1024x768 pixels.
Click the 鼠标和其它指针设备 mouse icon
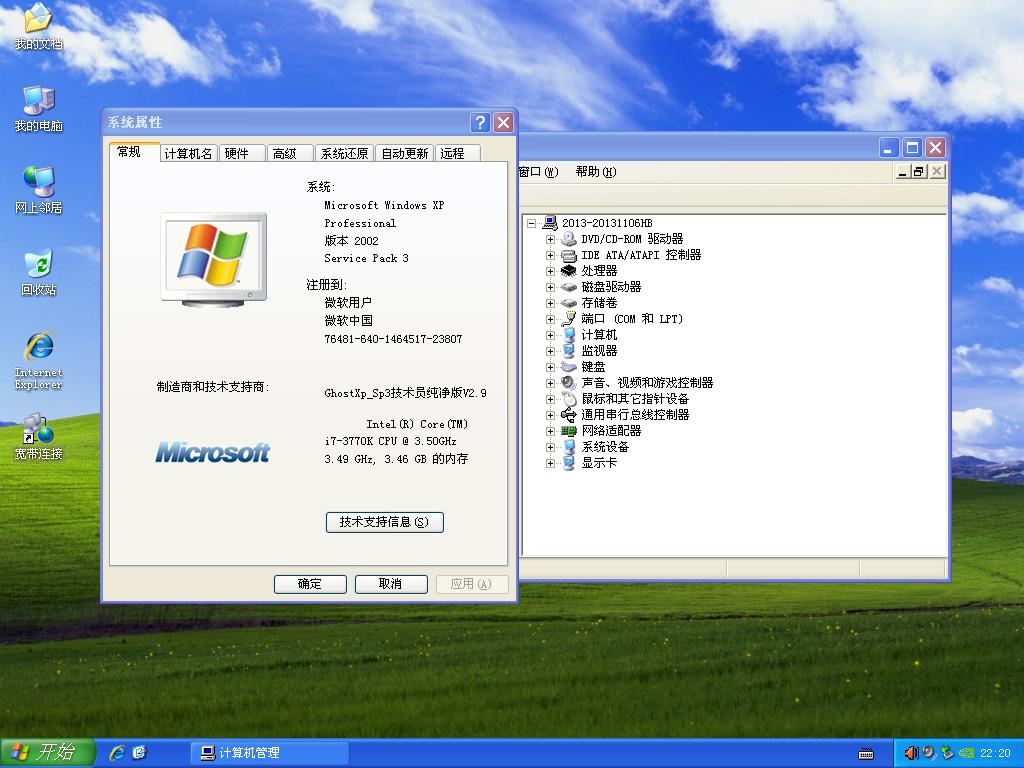point(569,399)
